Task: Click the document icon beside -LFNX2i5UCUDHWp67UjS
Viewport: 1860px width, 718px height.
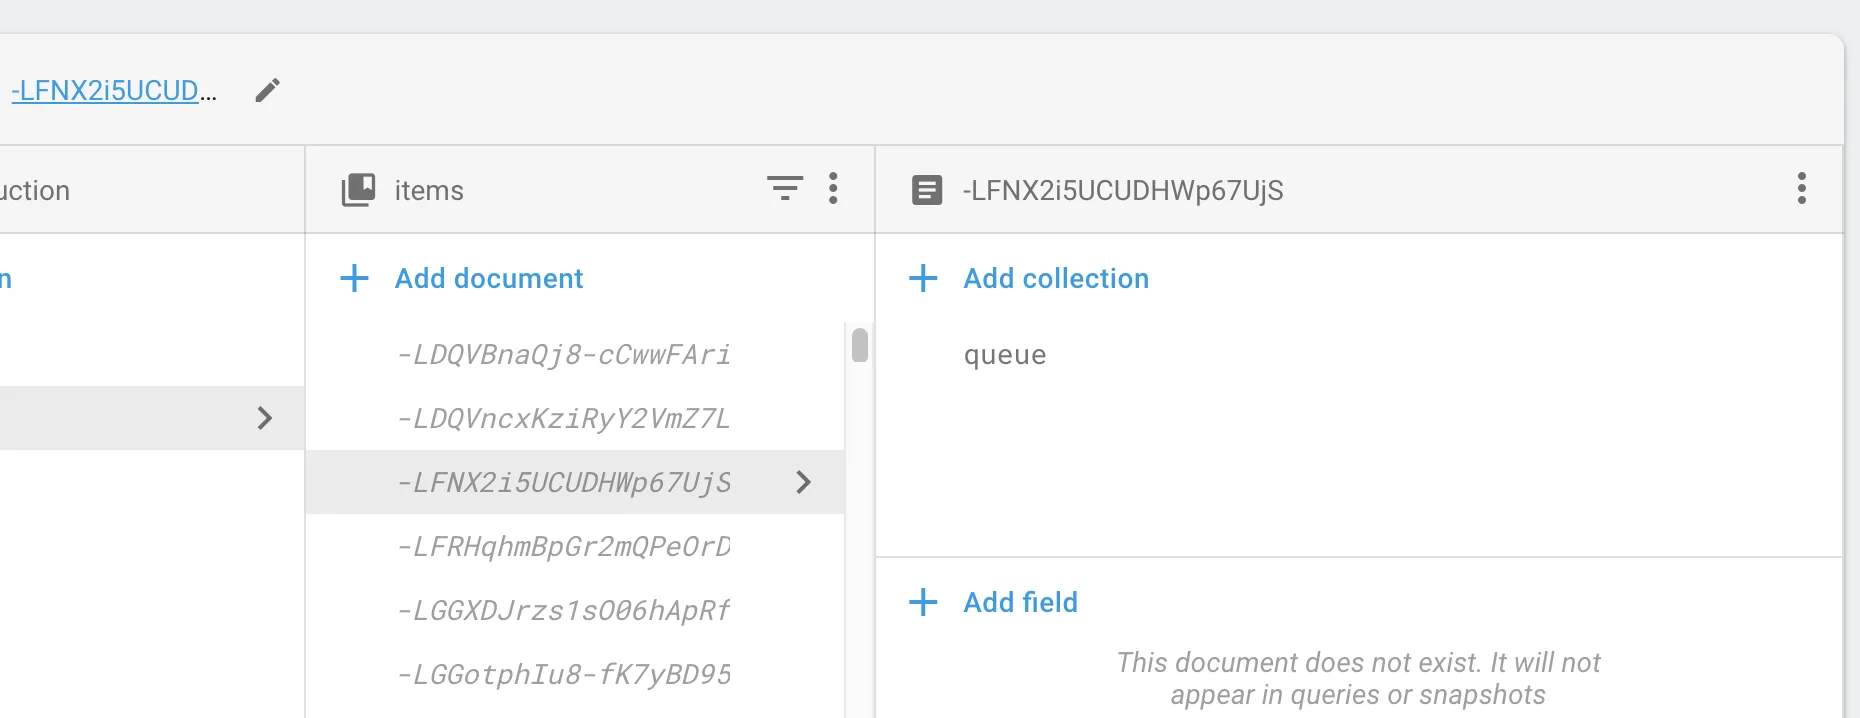Action: [x=927, y=190]
